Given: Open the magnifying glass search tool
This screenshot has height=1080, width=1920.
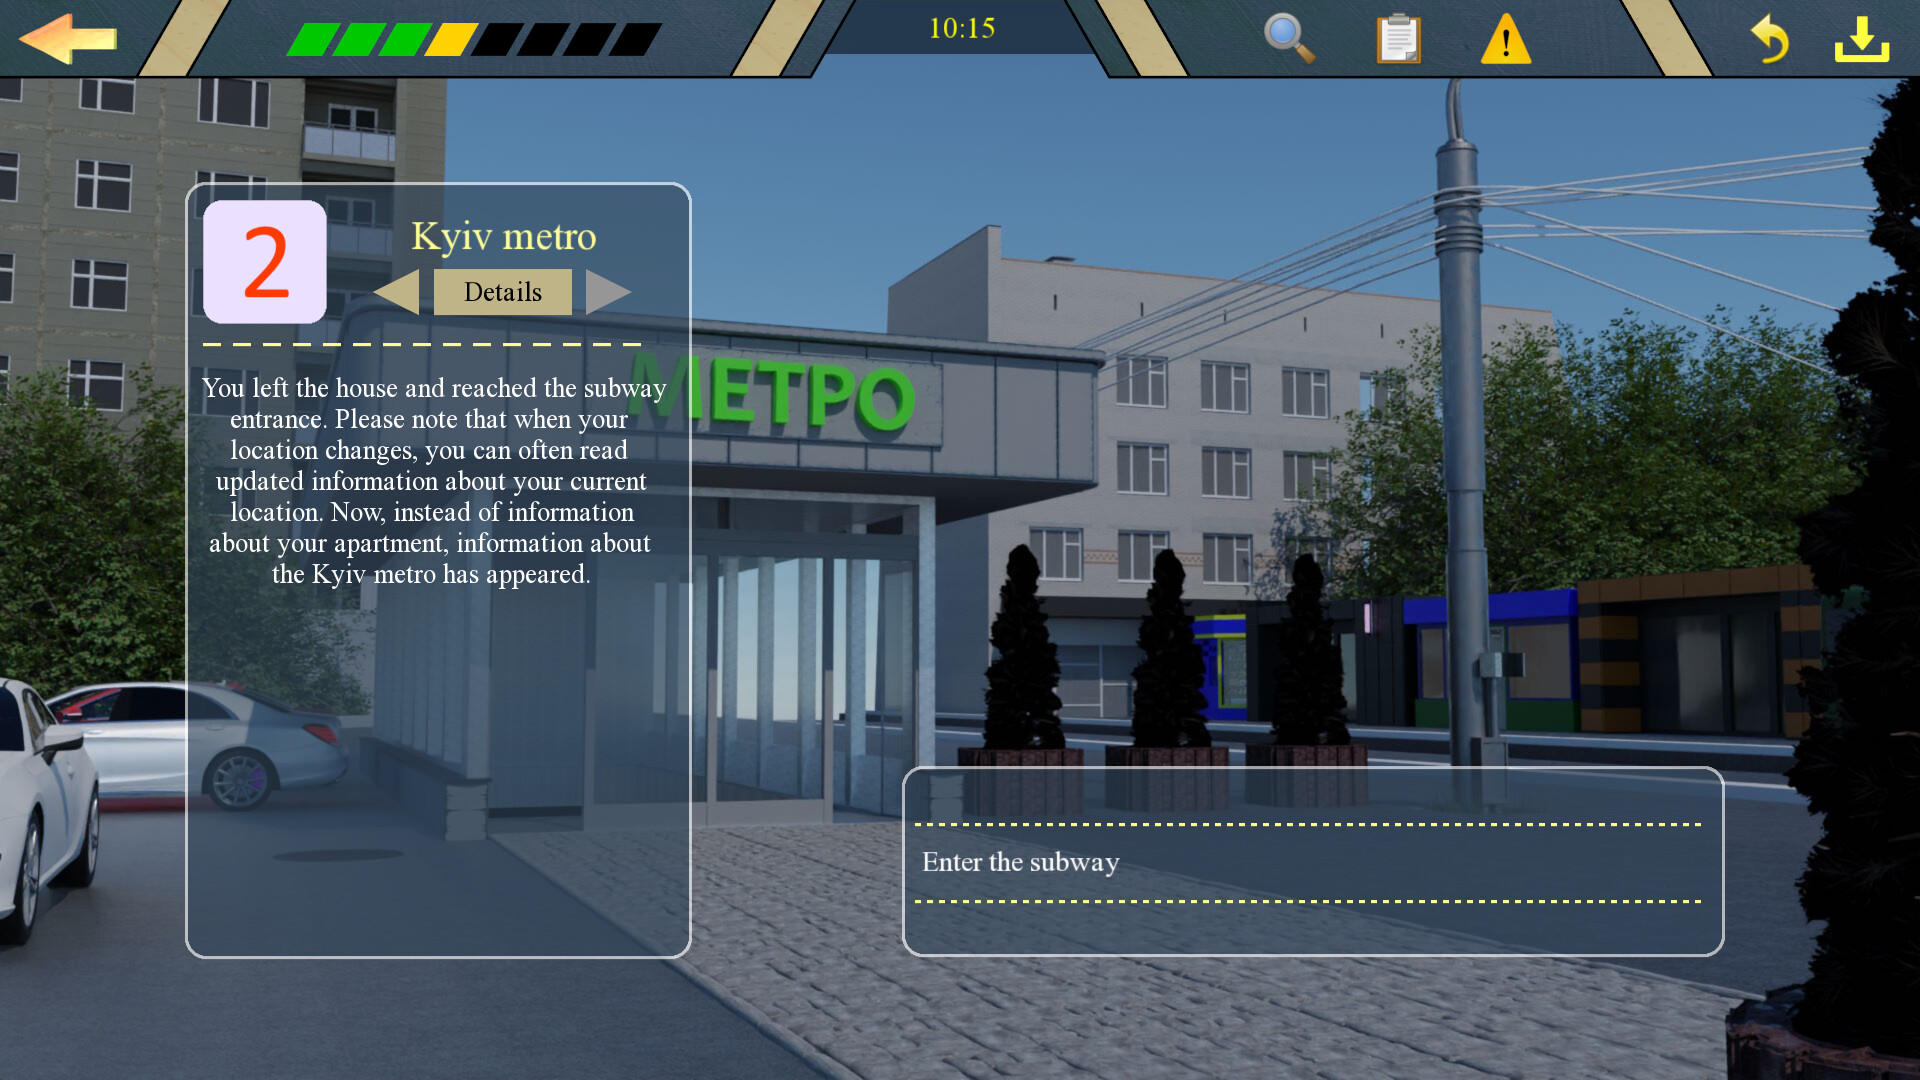Looking at the screenshot, I should (x=1288, y=39).
